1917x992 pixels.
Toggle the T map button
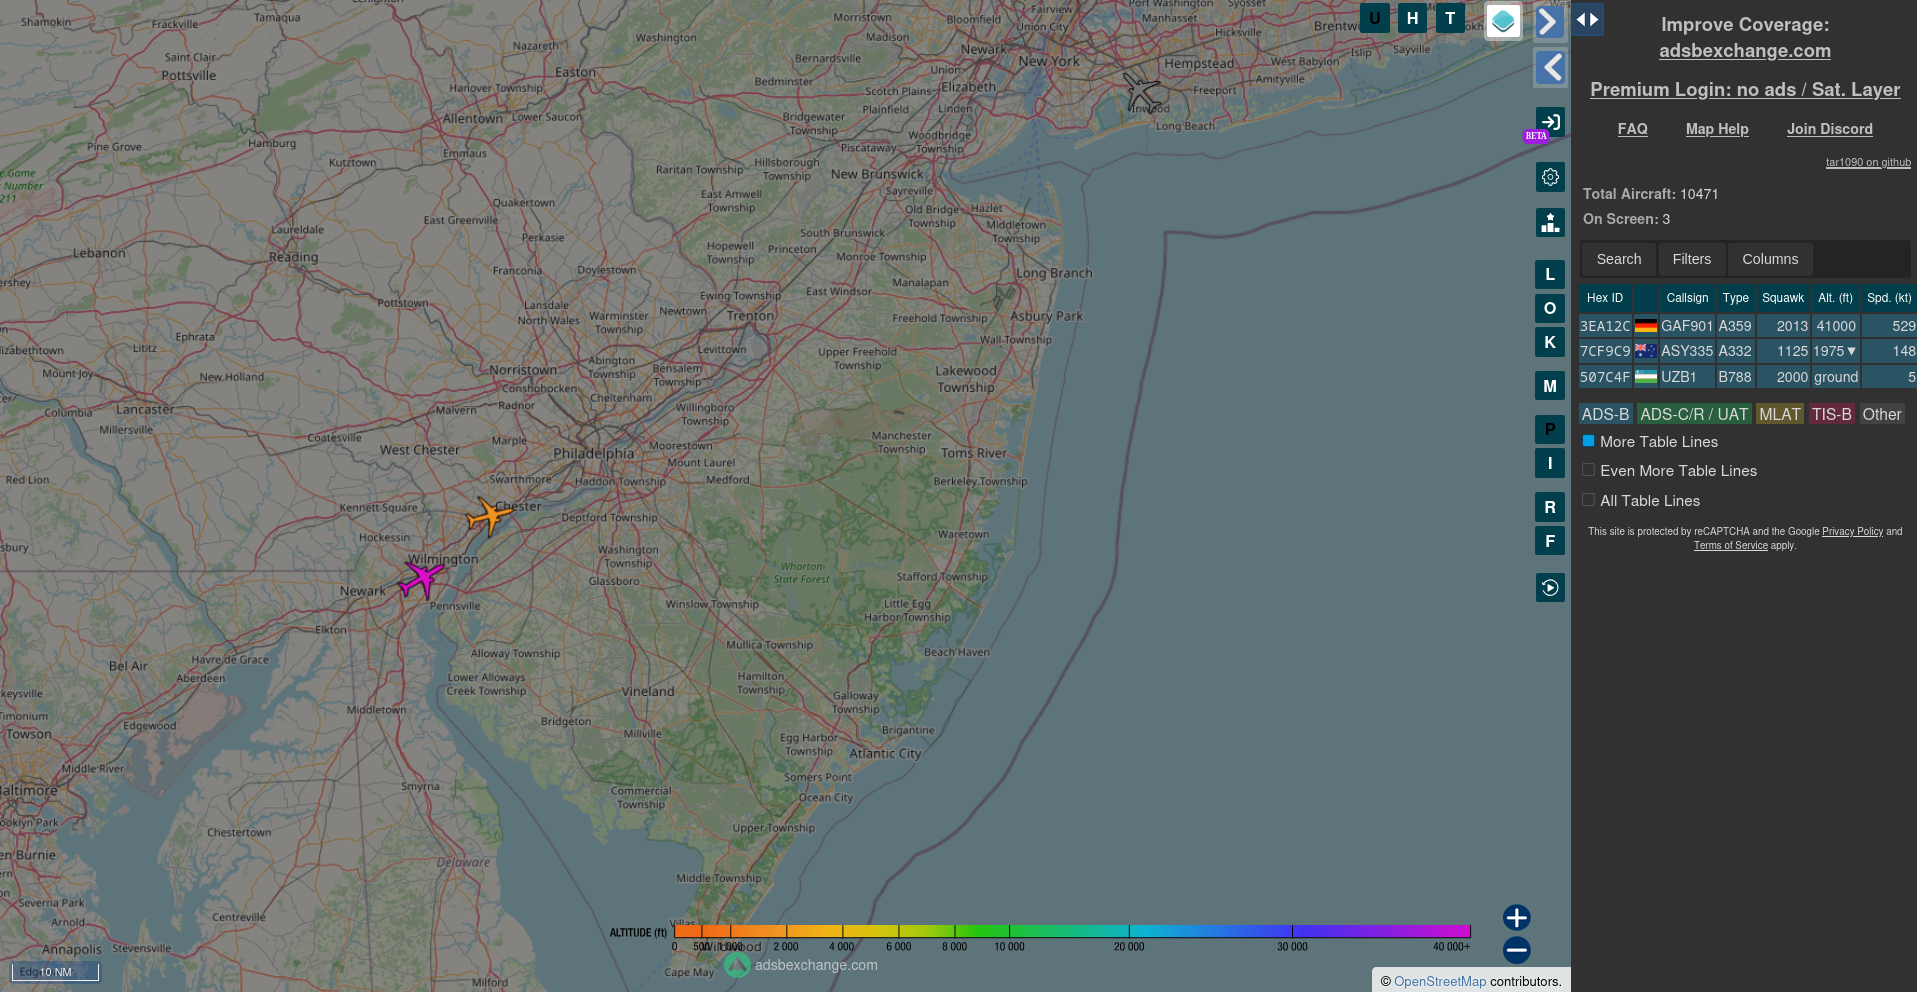coord(1450,18)
